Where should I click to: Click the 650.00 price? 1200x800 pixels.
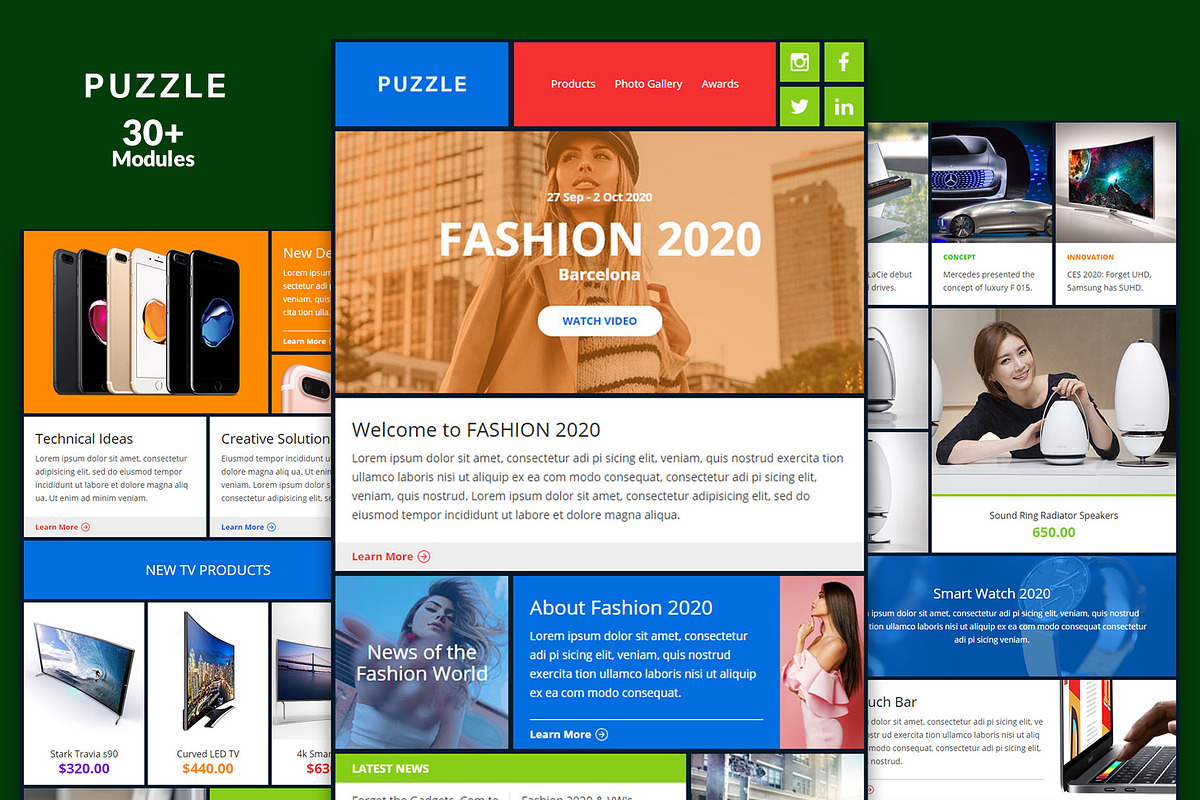click(1054, 532)
